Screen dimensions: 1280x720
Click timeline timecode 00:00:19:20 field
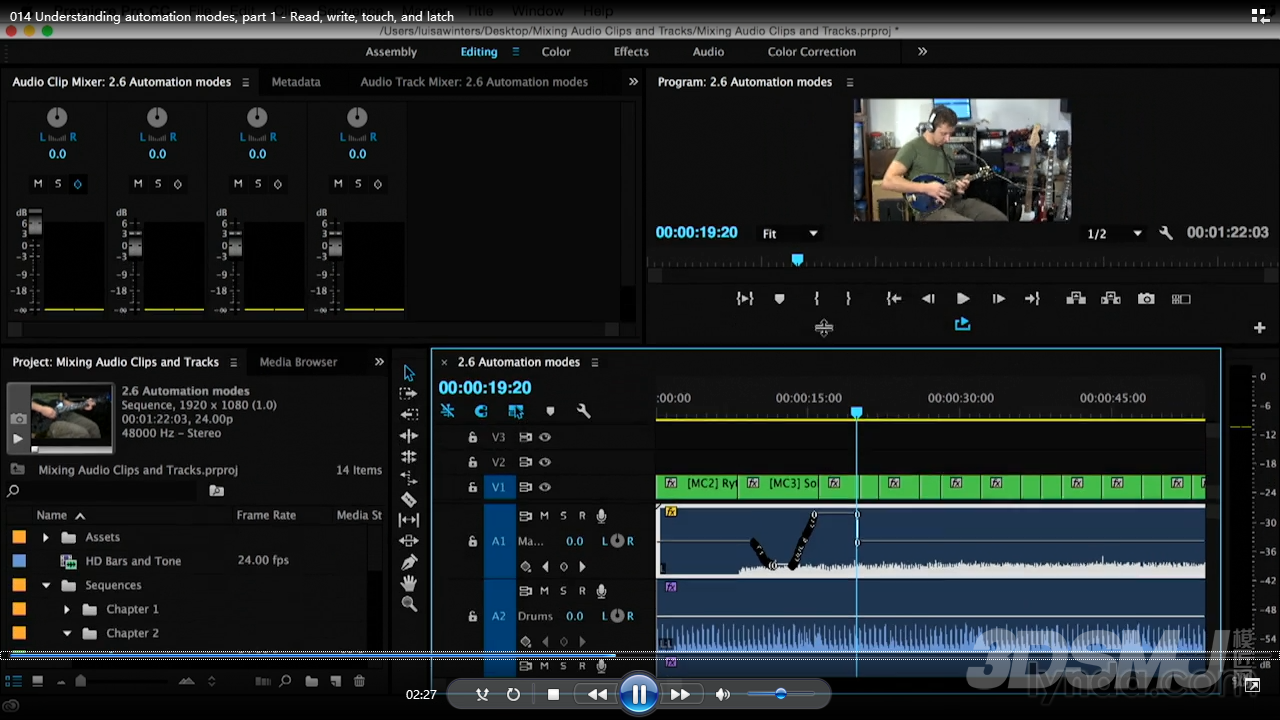485,388
